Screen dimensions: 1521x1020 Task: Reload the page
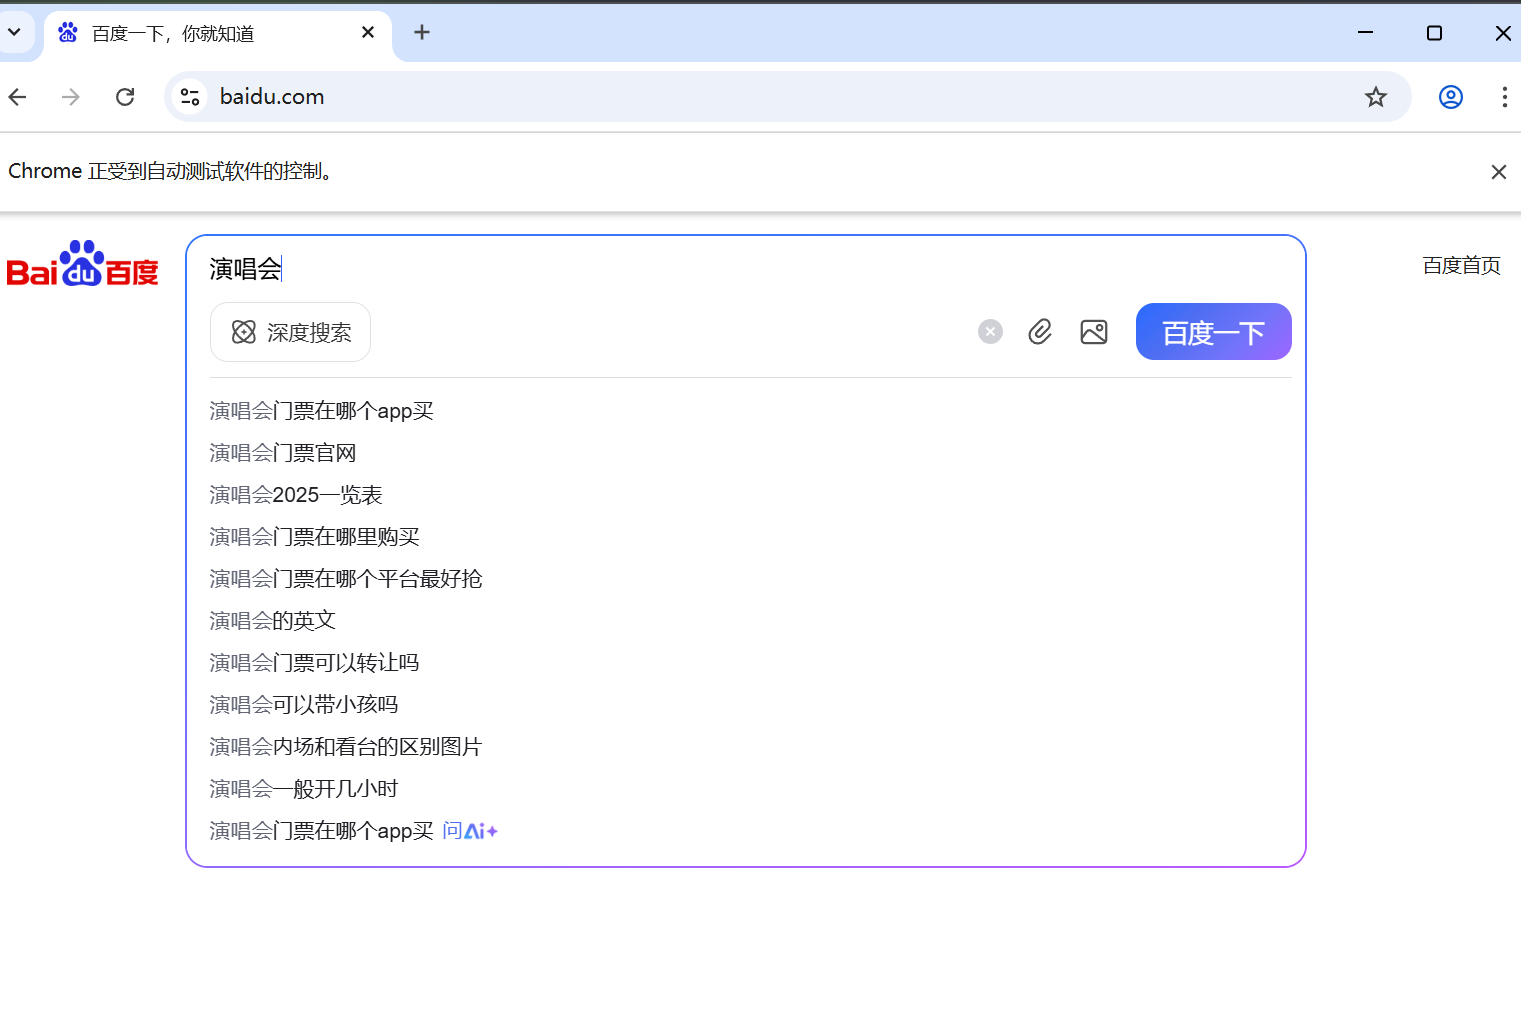(125, 97)
